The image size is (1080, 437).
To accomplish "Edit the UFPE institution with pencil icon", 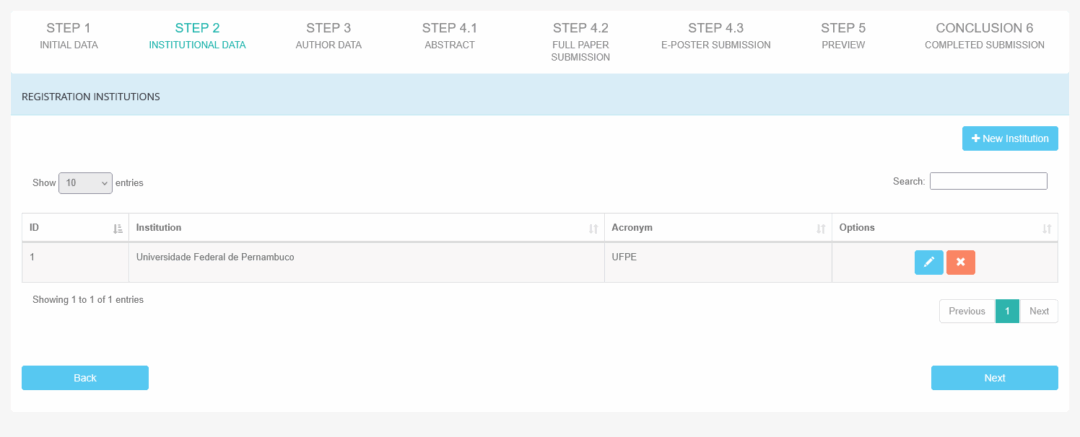I will [928, 262].
